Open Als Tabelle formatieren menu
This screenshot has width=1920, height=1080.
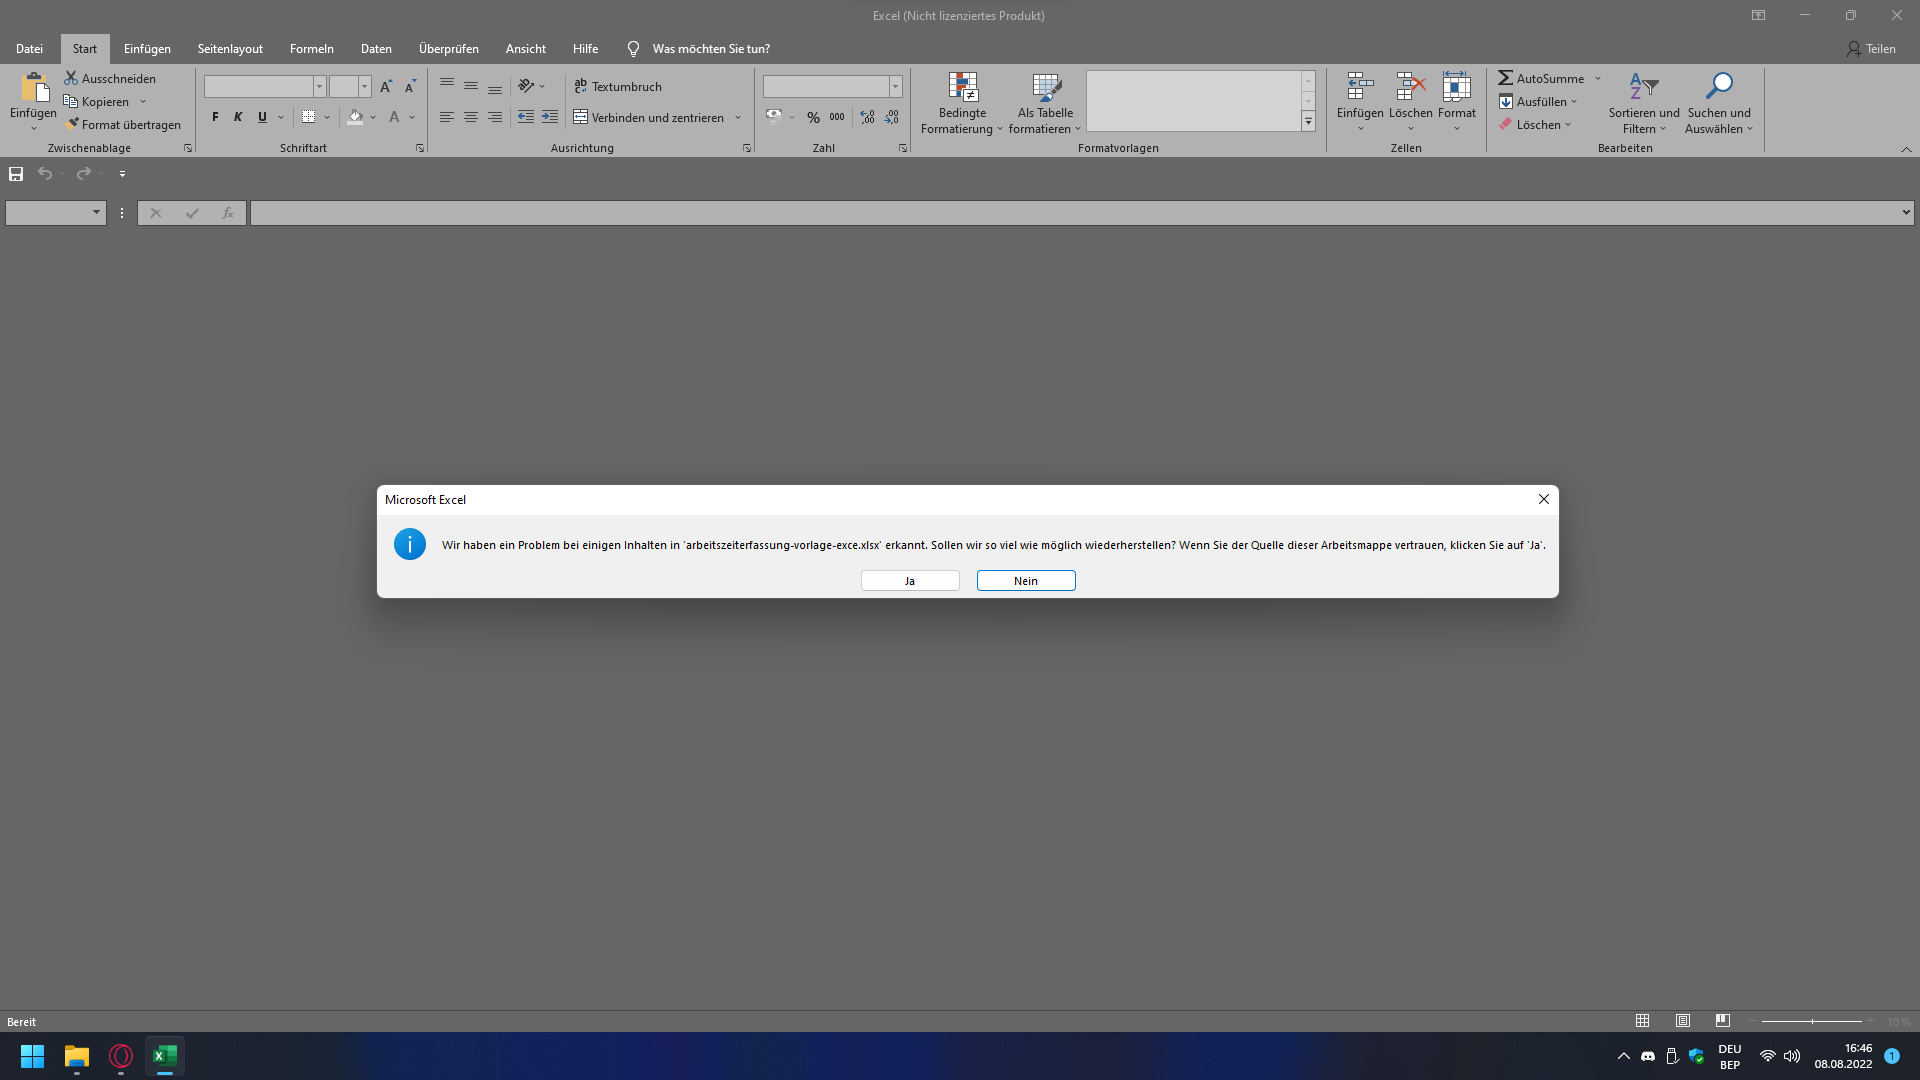[x=1045, y=103]
